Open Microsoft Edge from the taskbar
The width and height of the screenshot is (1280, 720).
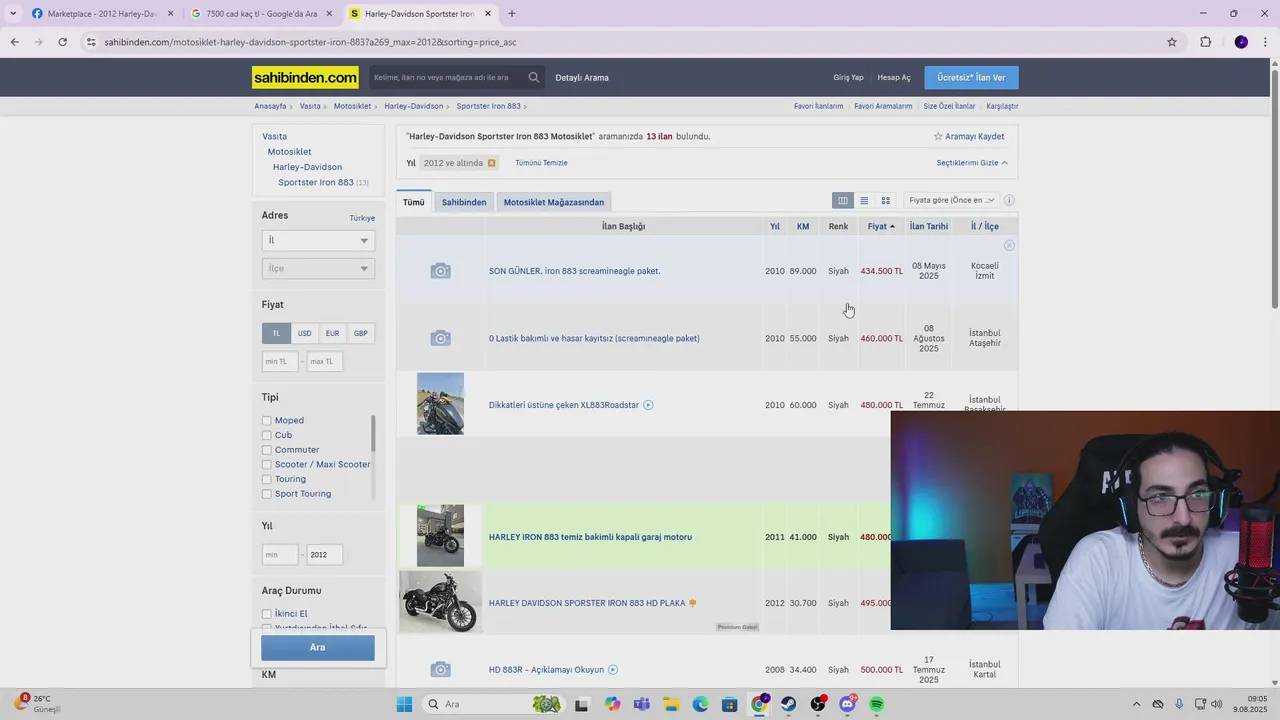701,704
